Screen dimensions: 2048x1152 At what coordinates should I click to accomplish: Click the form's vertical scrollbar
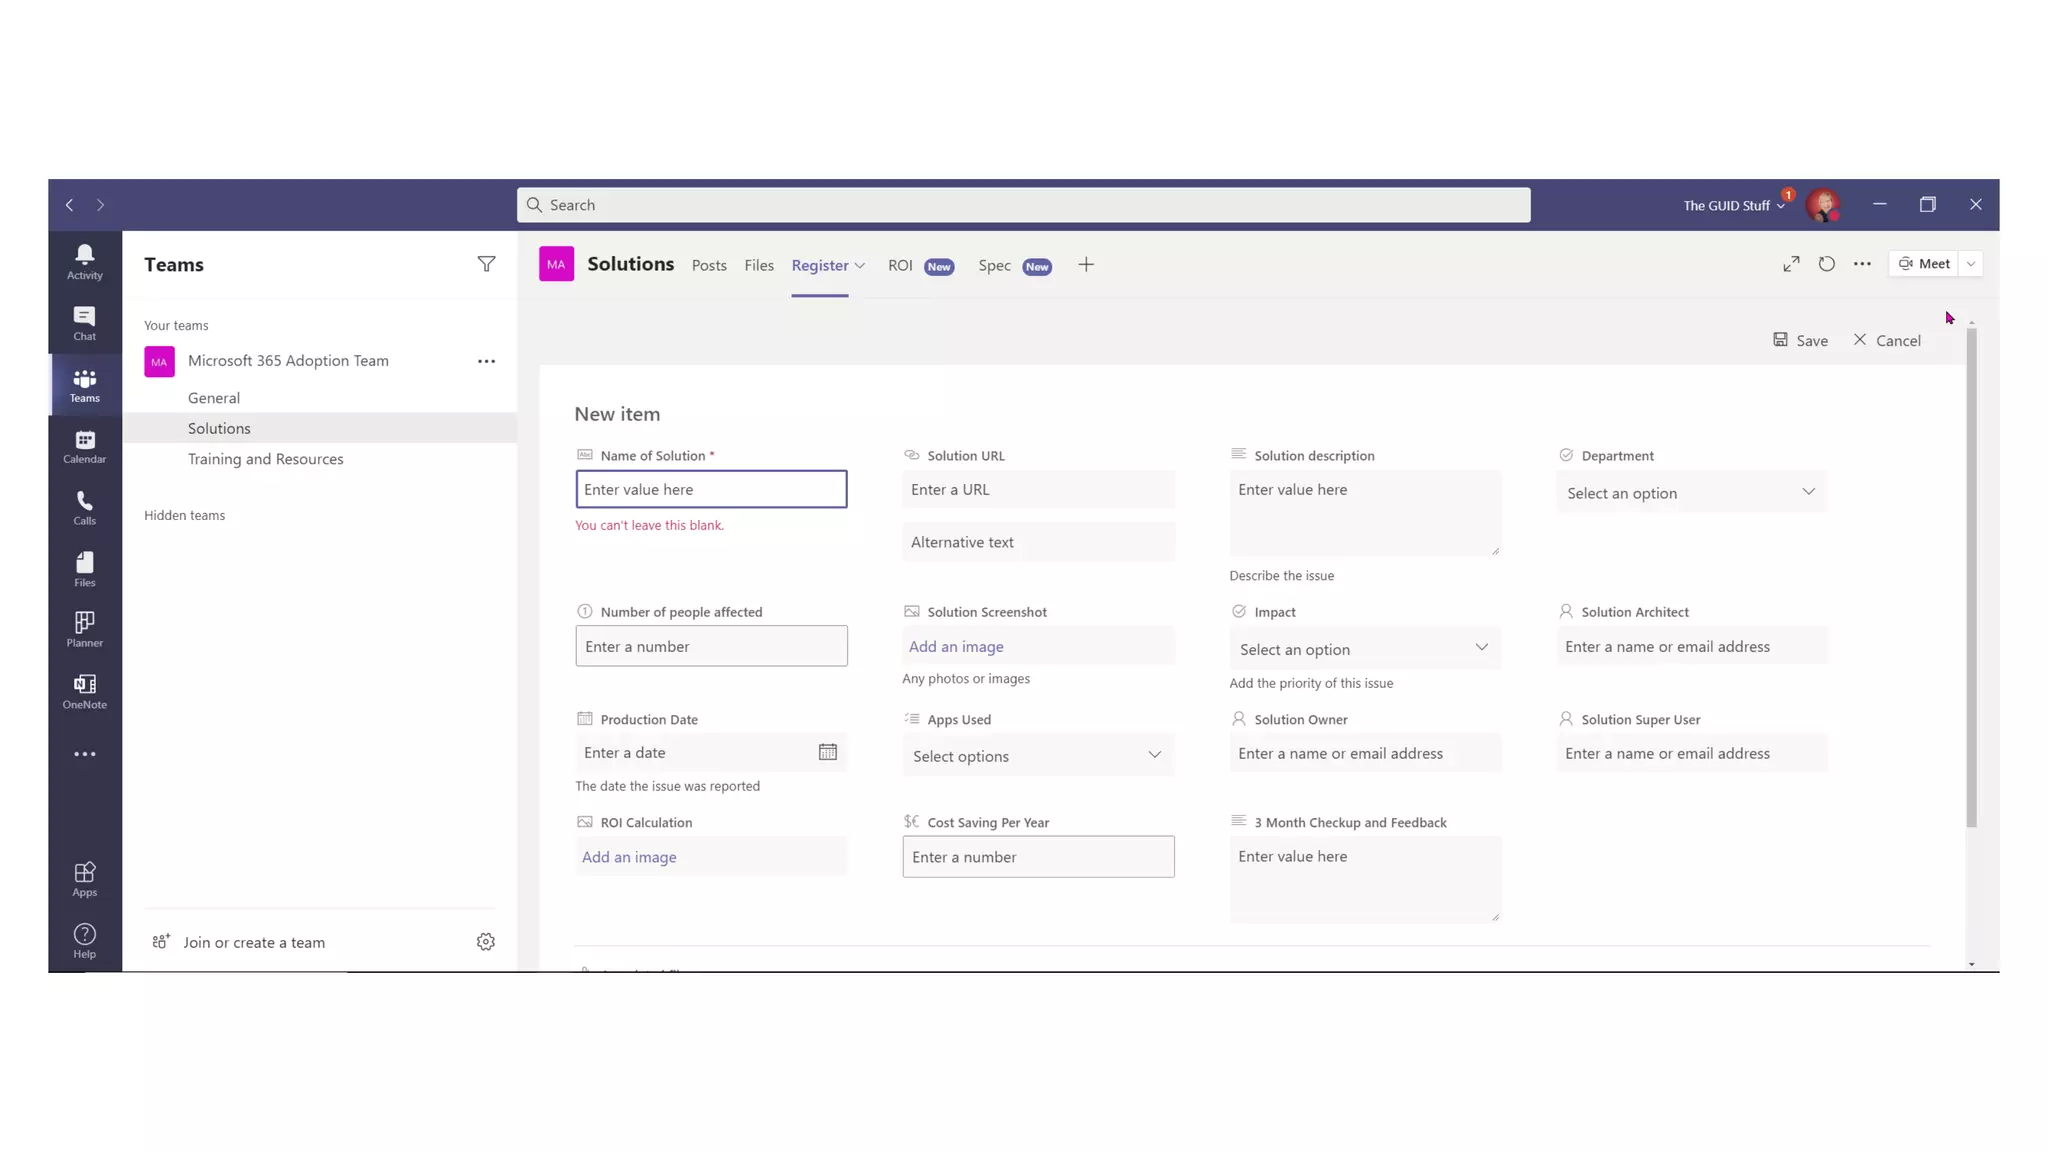(x=1971, y=576)
